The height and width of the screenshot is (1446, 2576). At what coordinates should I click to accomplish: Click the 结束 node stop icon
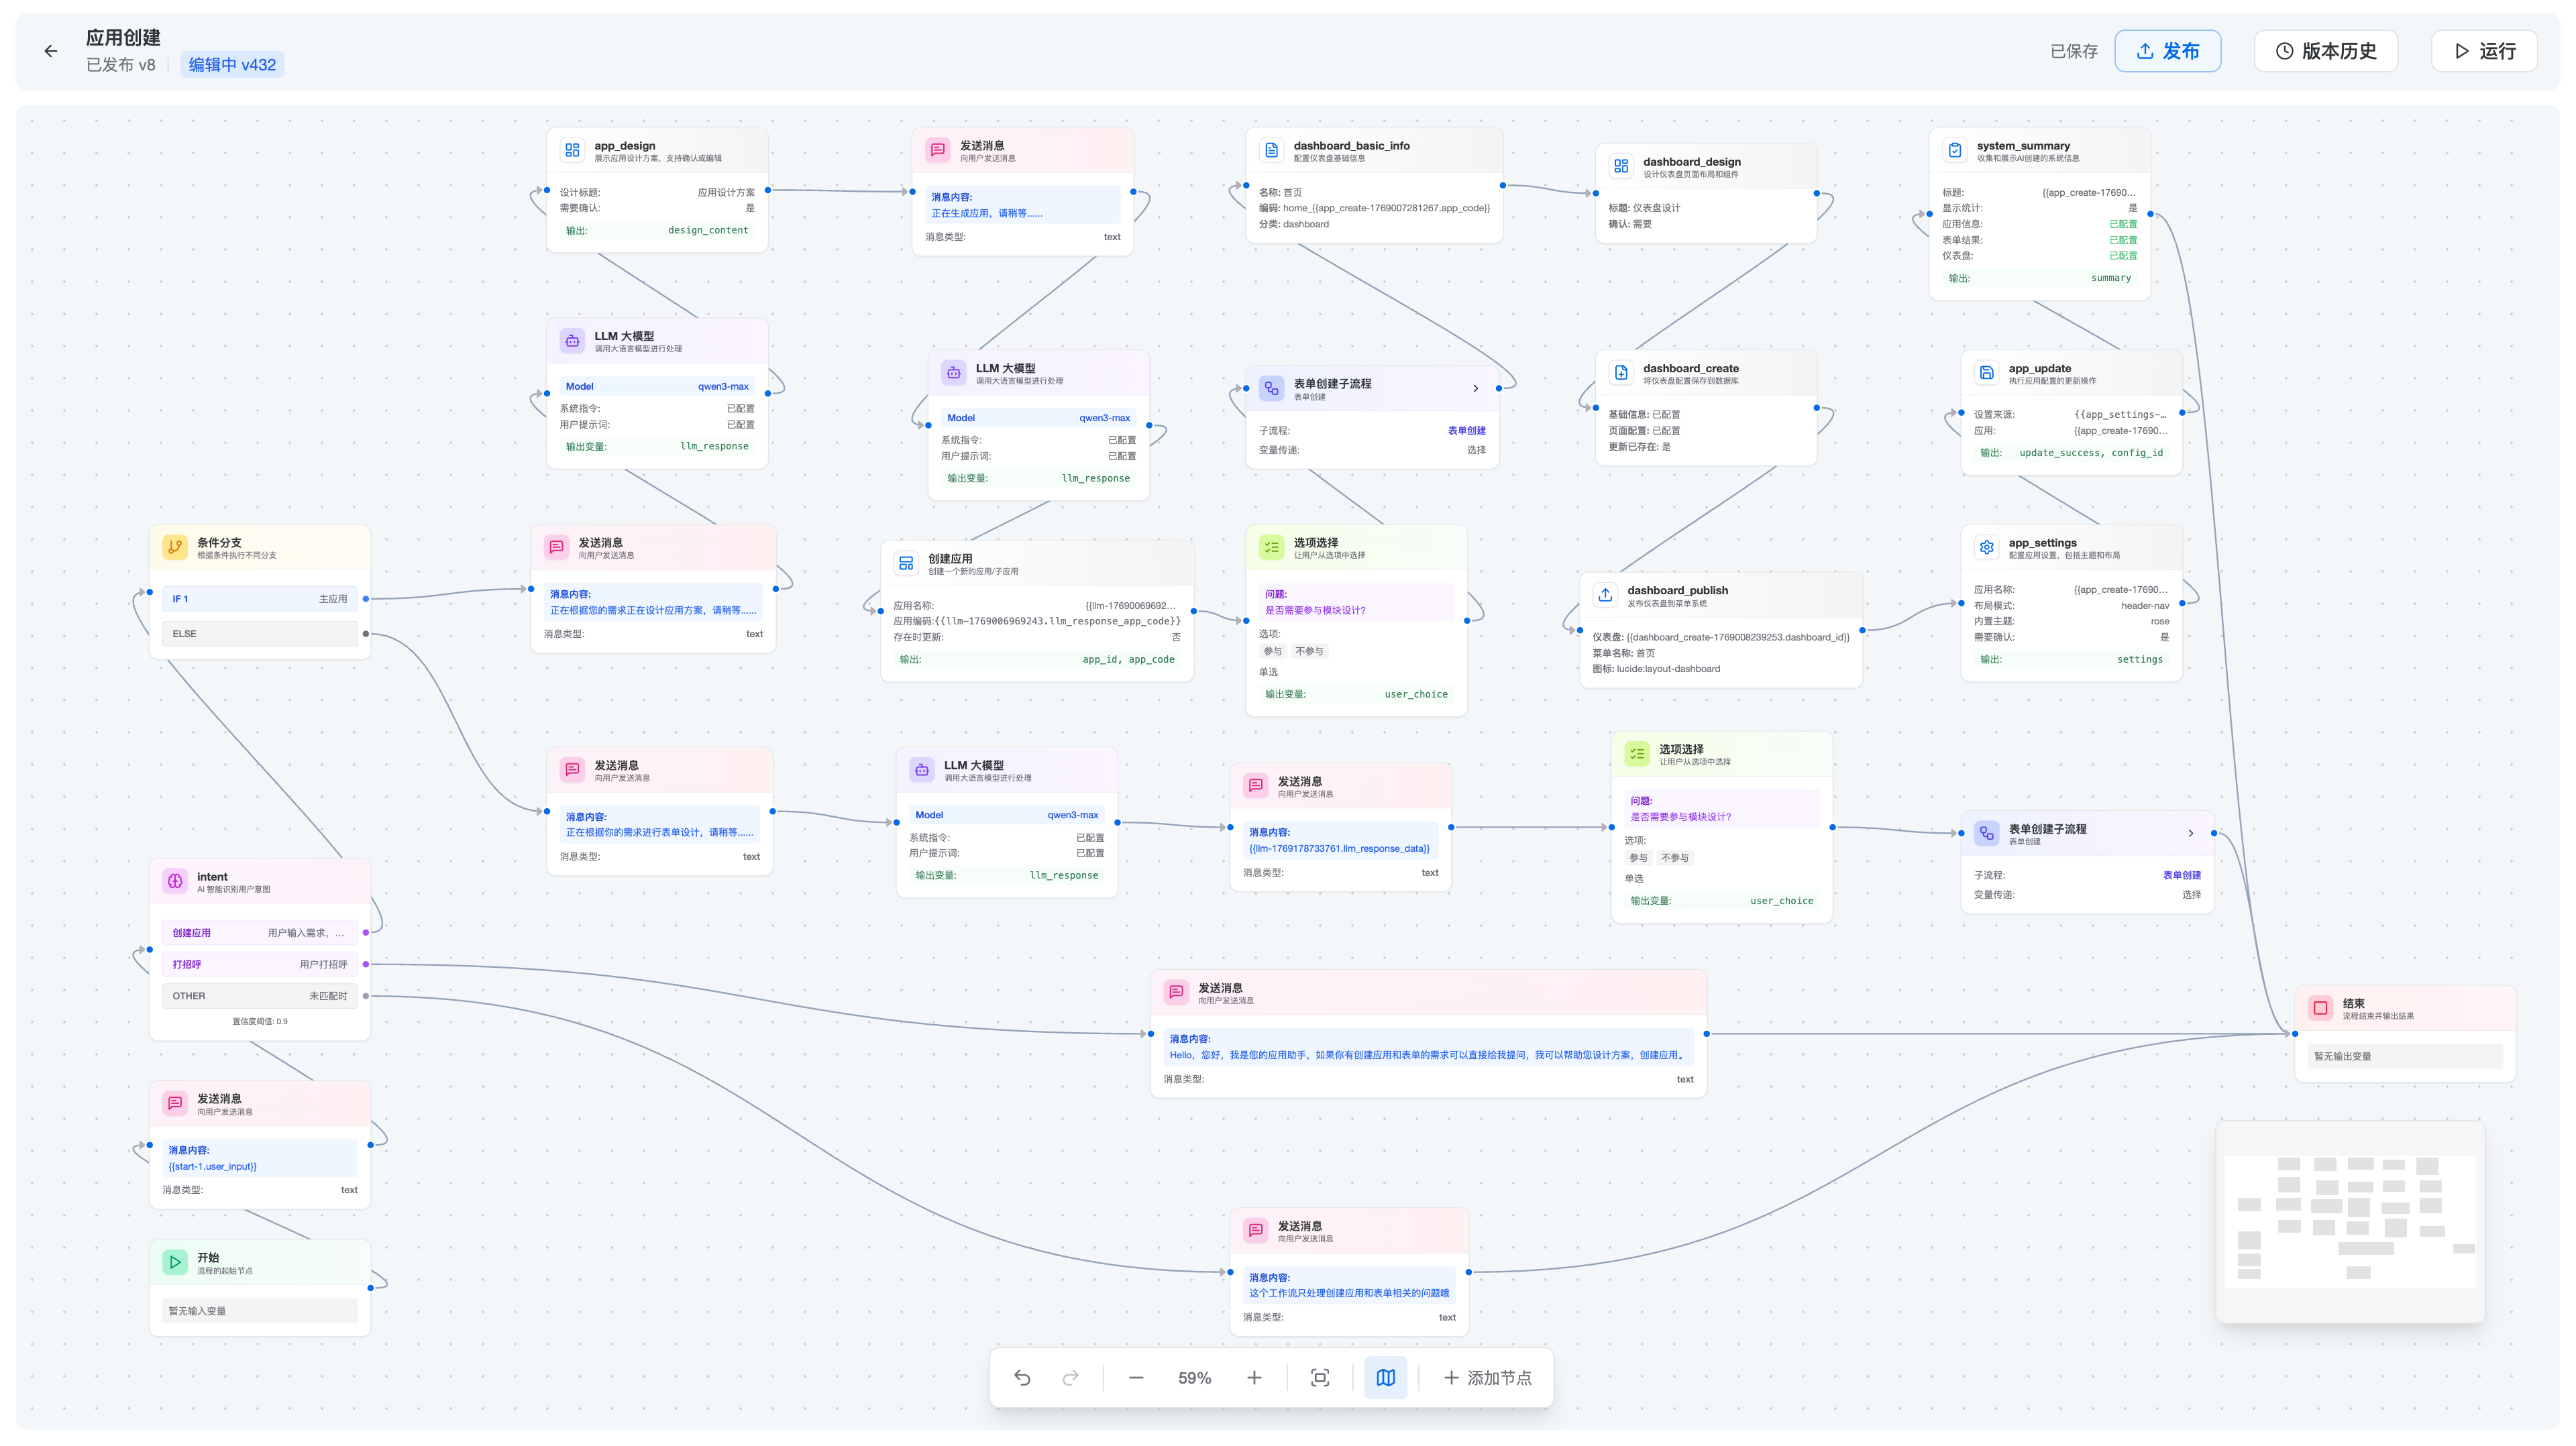click(2320, 1008)
